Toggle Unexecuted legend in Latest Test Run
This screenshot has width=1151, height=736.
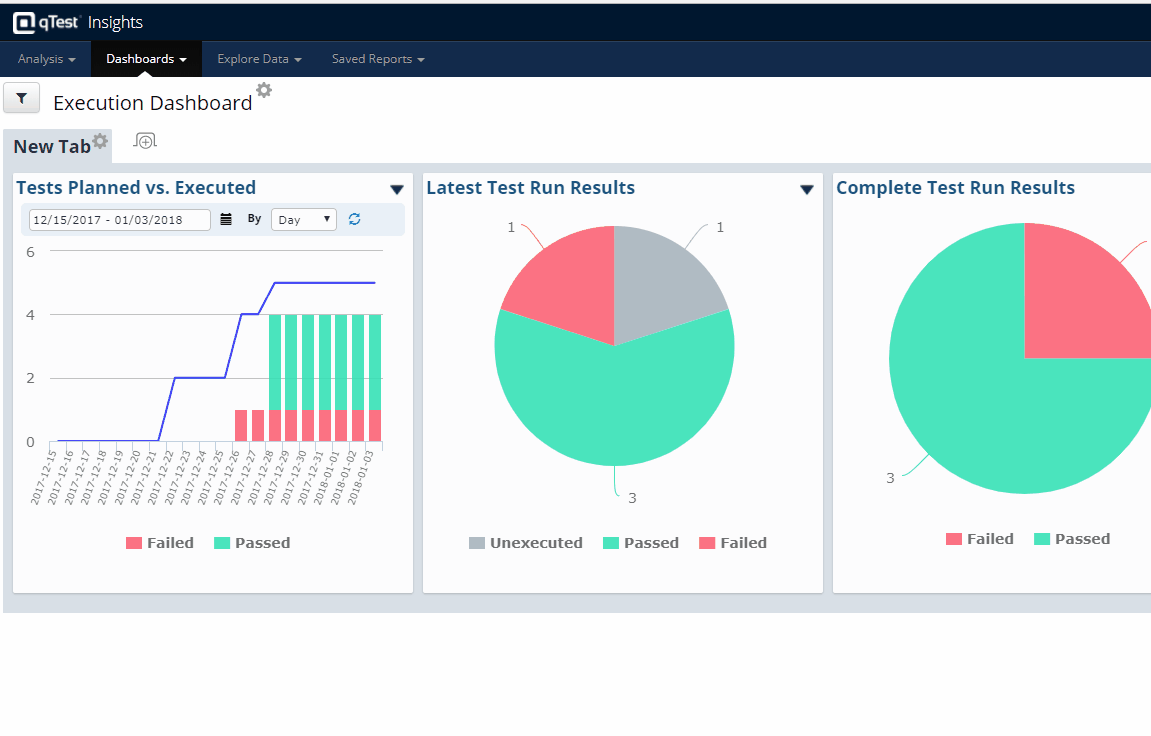(525, 543)
